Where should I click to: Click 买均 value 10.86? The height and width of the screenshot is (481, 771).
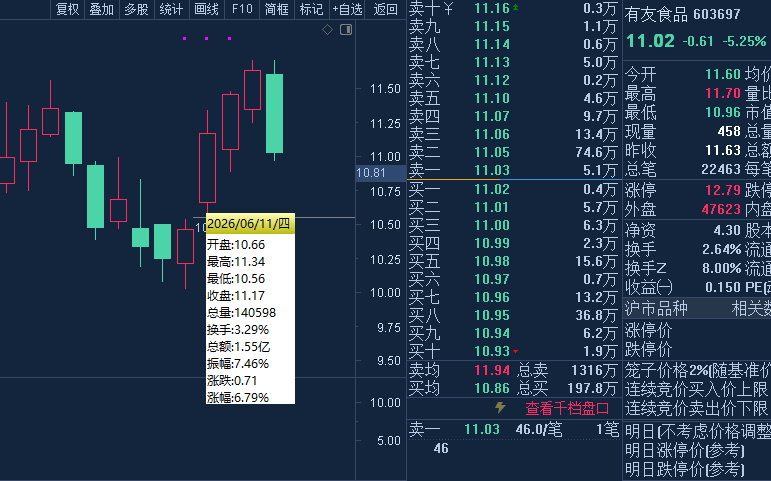492,389
